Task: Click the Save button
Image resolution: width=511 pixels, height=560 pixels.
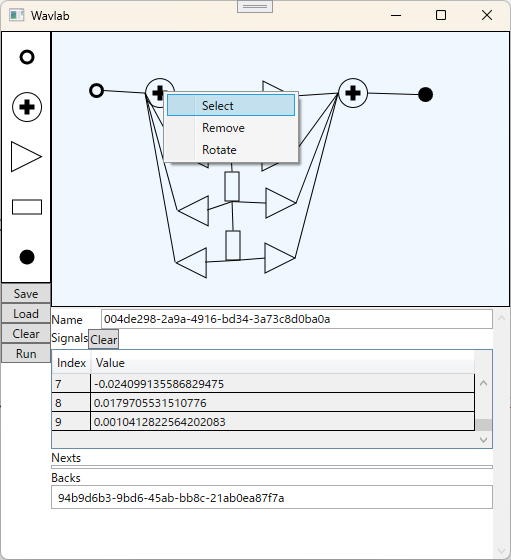Action: tap(26, 294)
